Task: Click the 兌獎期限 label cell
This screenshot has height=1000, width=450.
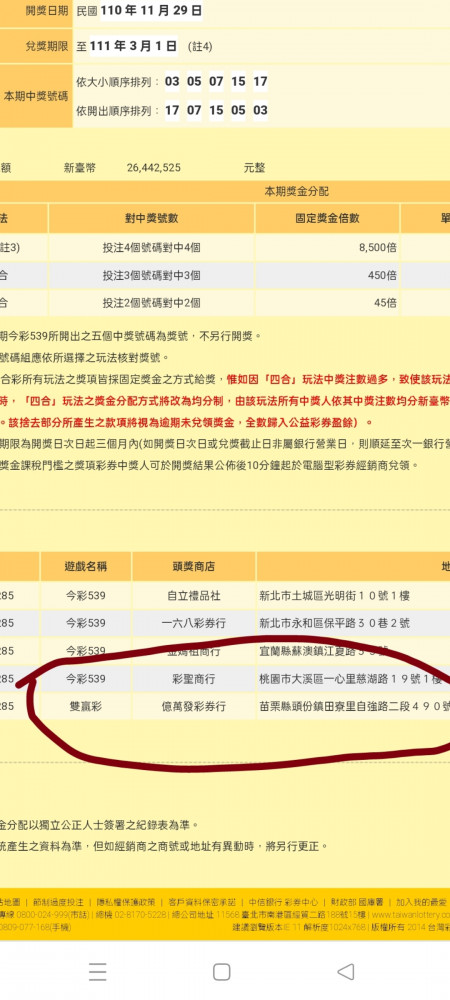Action: tap(36, 46)
